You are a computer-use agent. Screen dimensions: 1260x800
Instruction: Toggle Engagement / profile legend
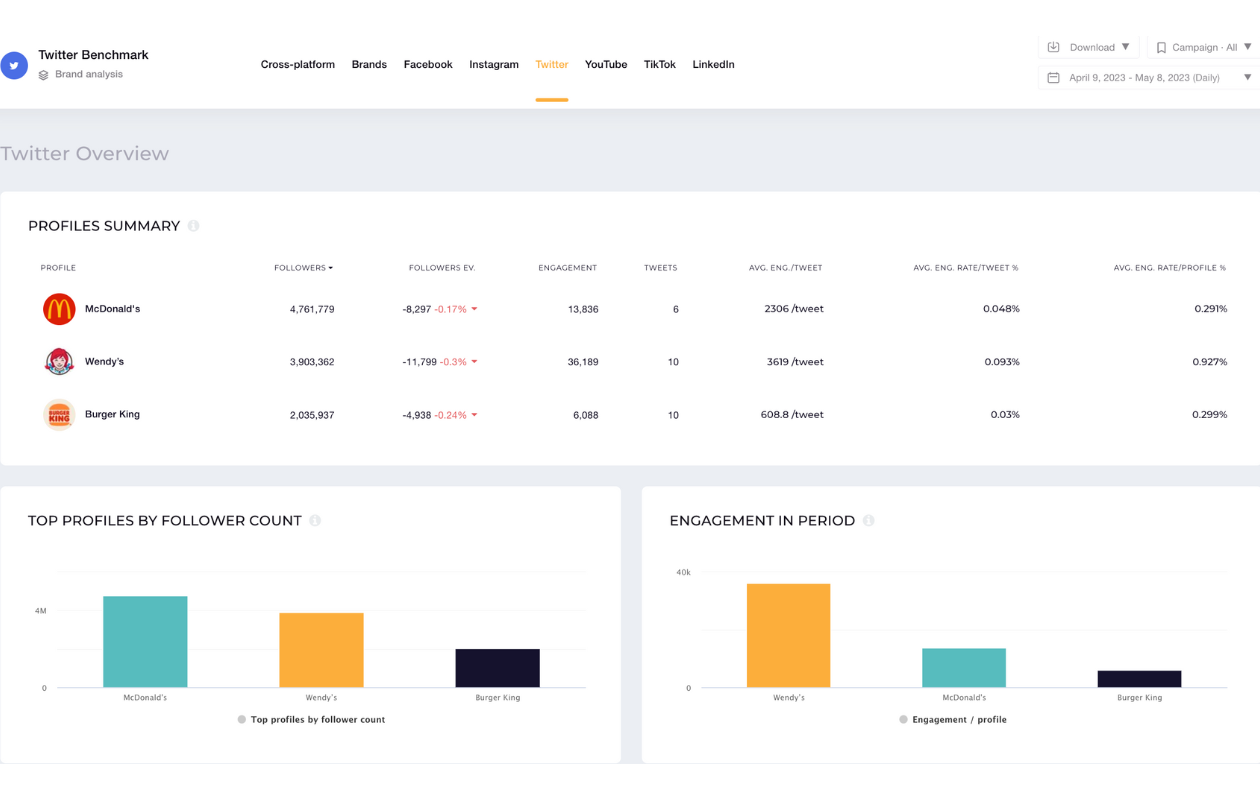tap(953, 719)
